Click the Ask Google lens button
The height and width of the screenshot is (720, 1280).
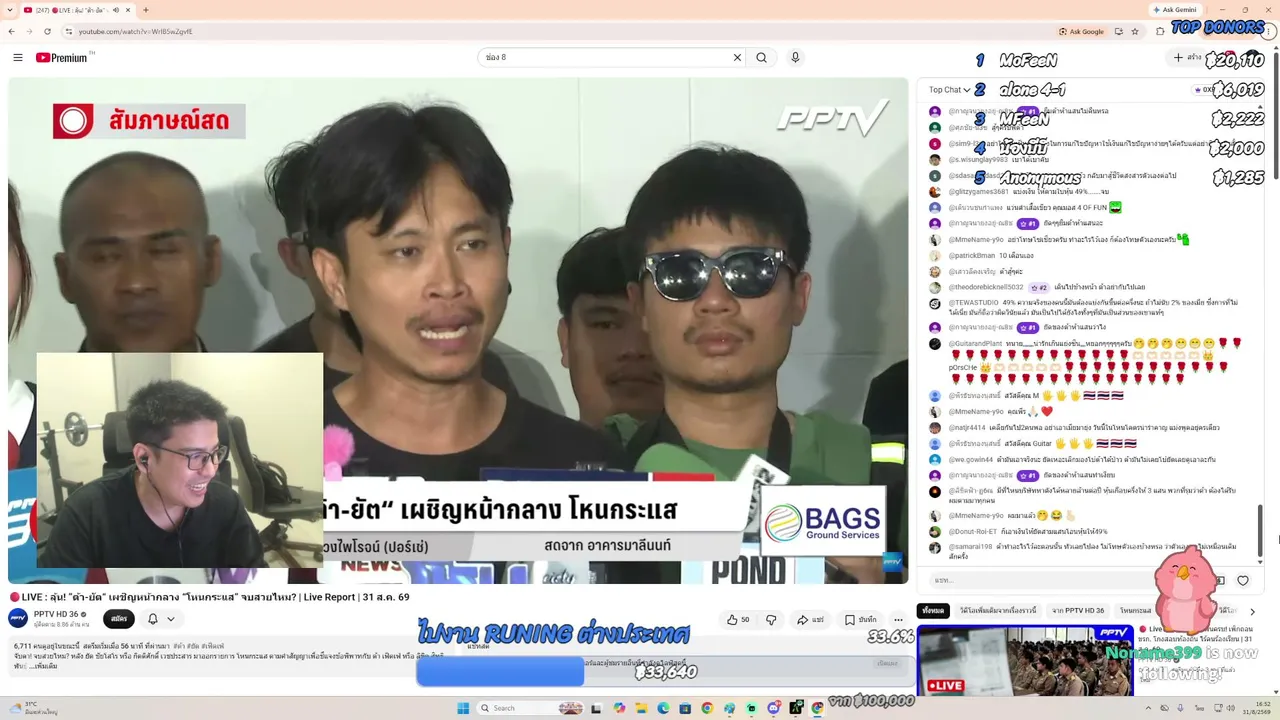[x=1081, y=31]
